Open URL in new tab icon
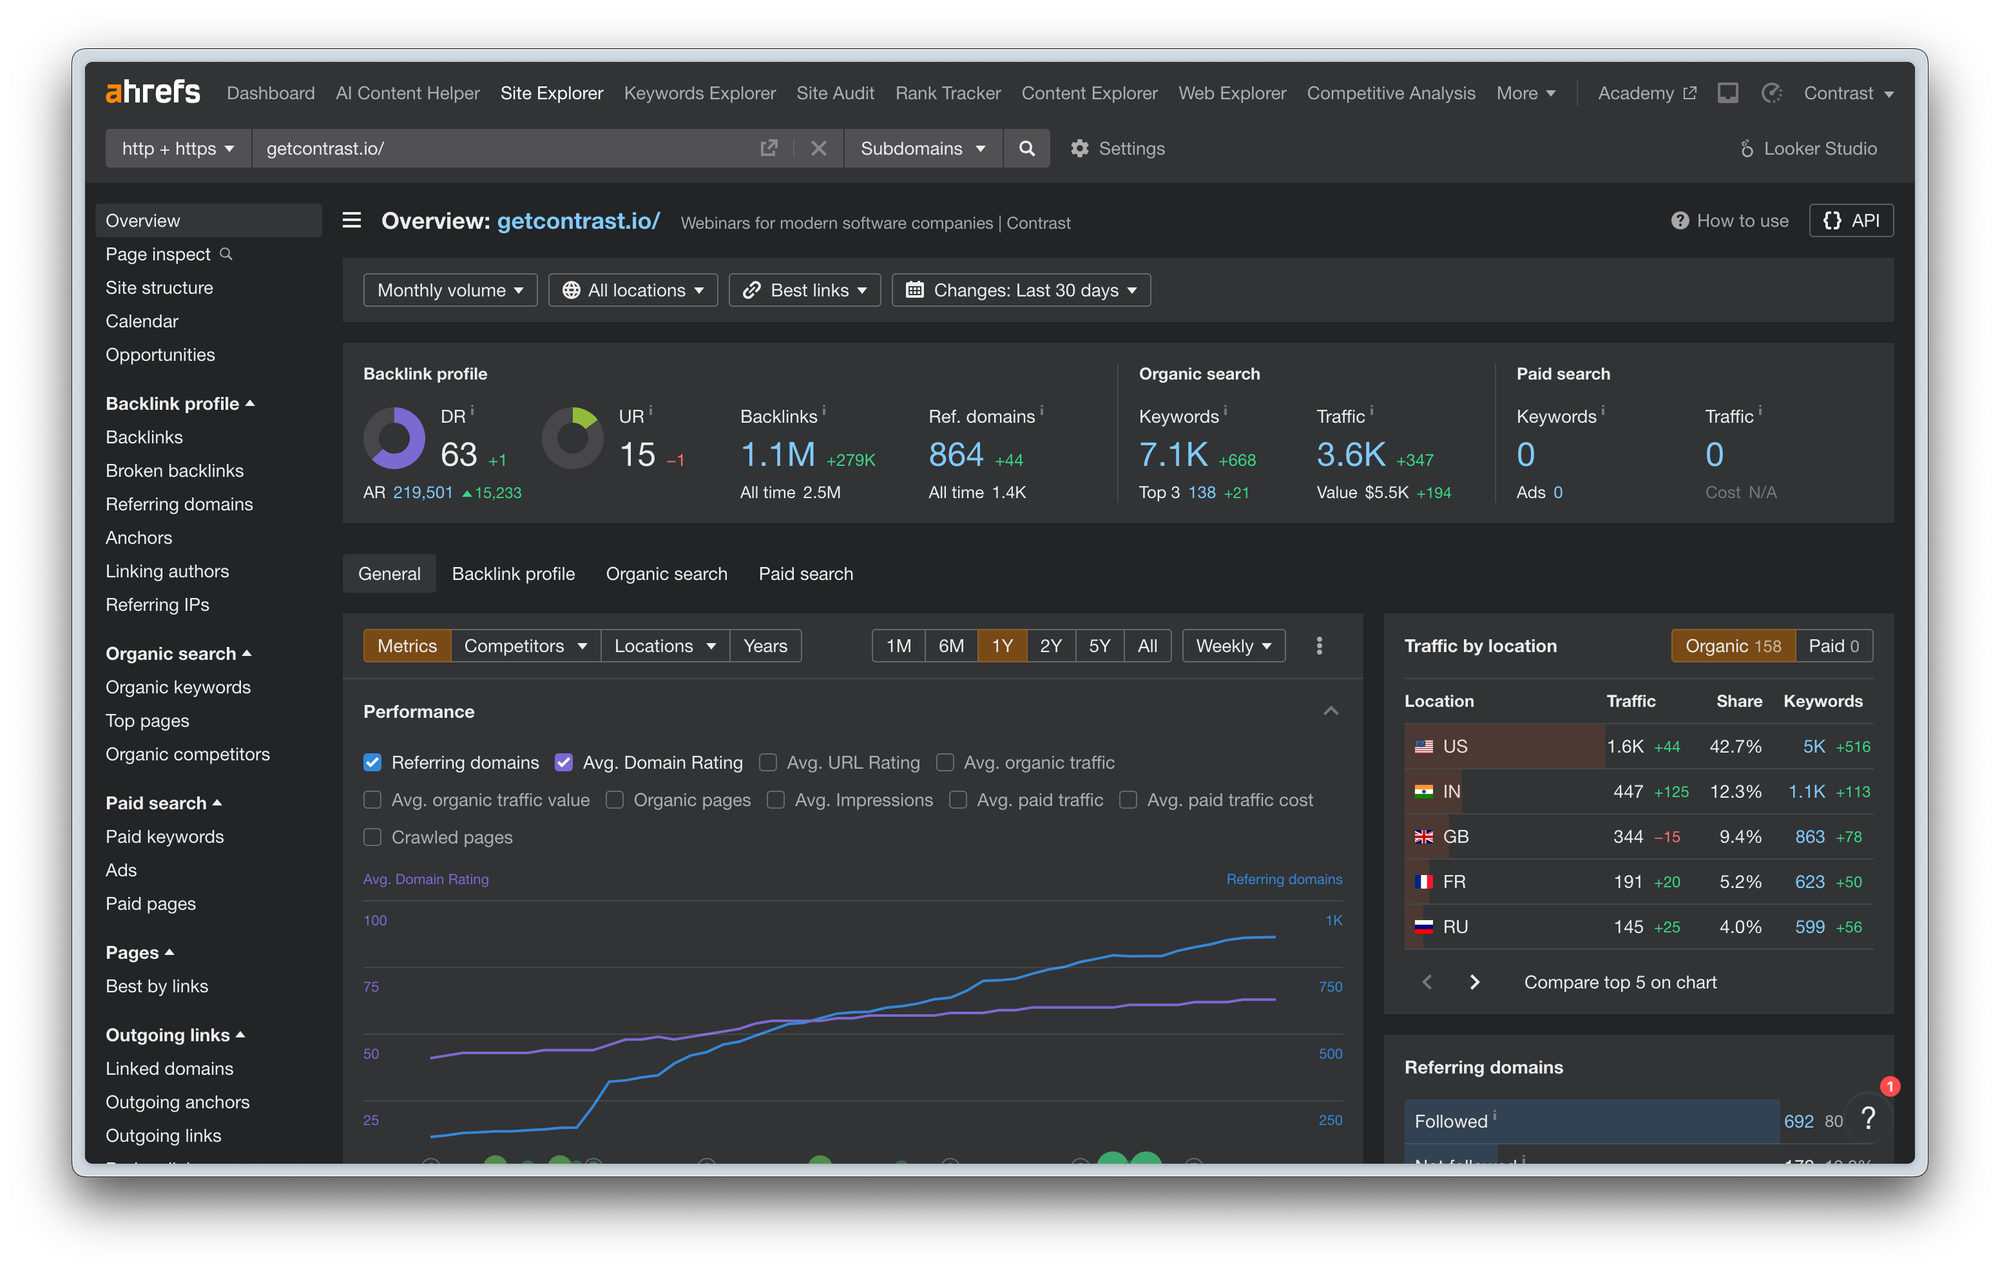This screenshot has width=2000, height=1272. pyautogui.click(x=769, y=148)
